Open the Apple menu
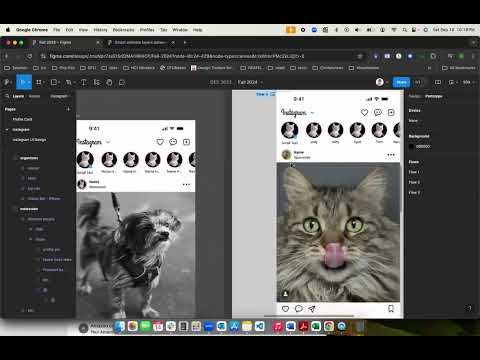Image resolution: width=480 pixels, height=360 pixels. 8,30
